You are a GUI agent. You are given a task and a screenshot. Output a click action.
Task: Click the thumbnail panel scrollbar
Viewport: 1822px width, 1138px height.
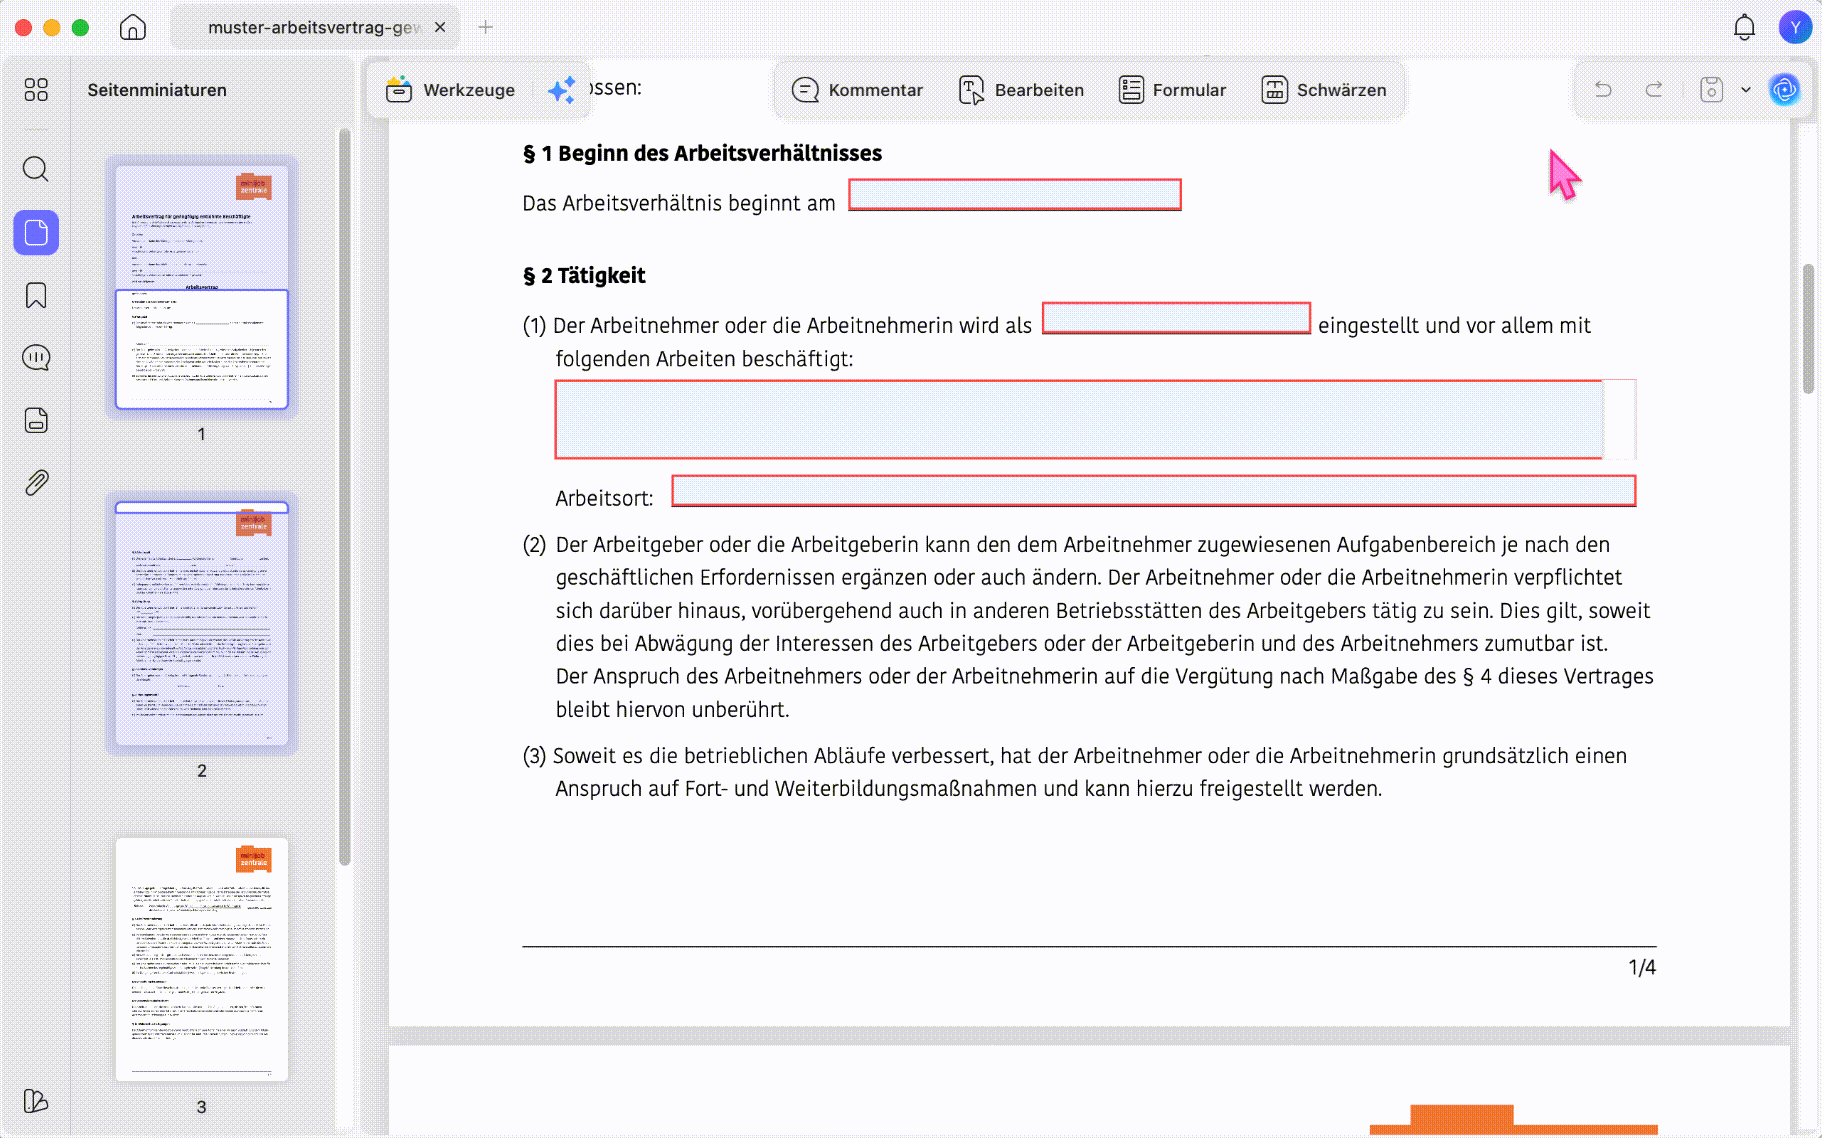click(x=344, y=497)
